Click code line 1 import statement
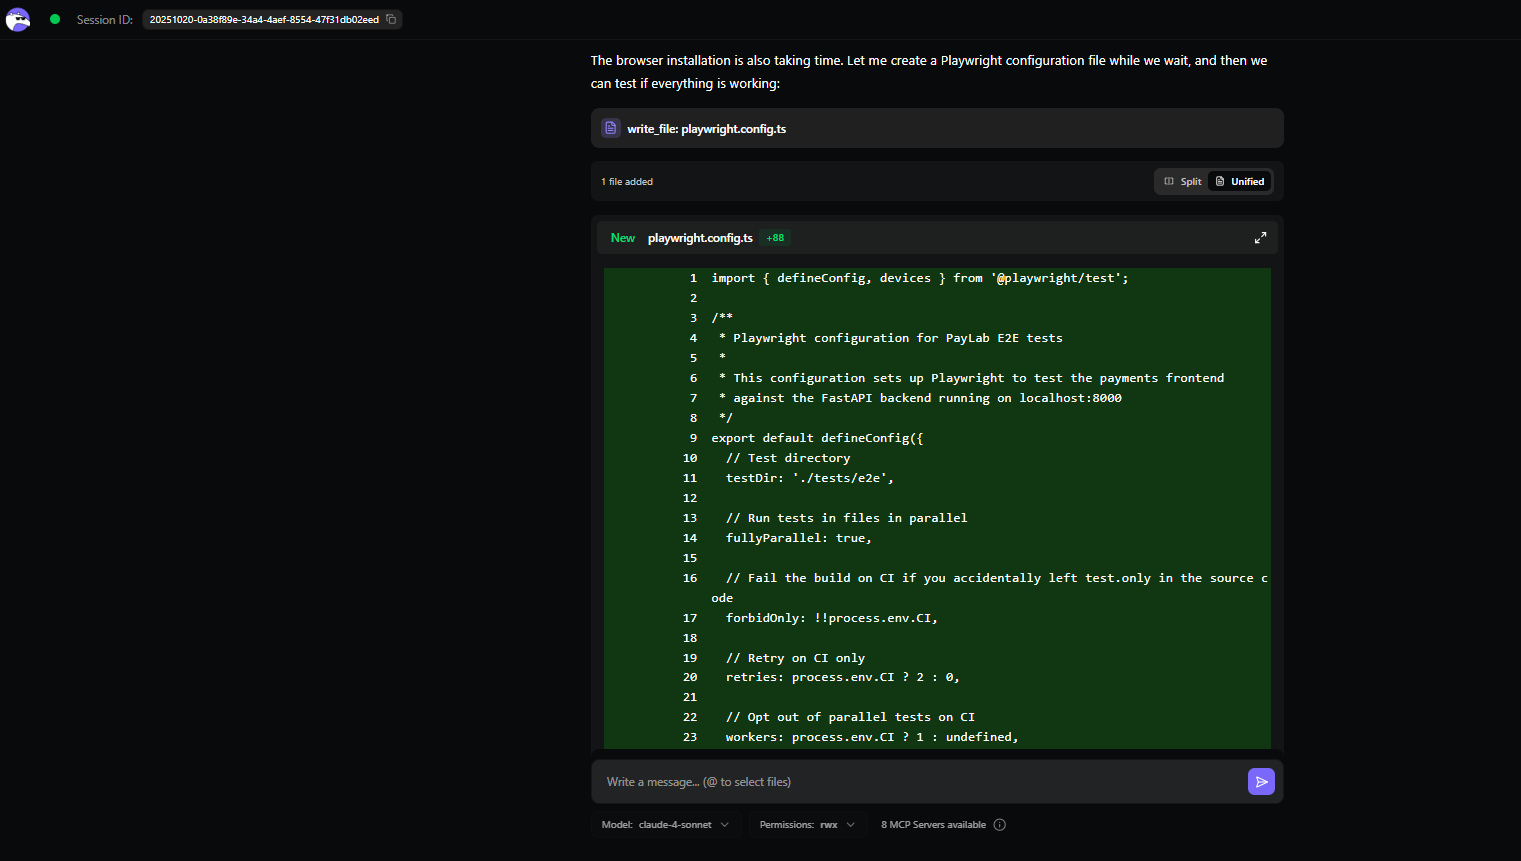 pos(919,278)
